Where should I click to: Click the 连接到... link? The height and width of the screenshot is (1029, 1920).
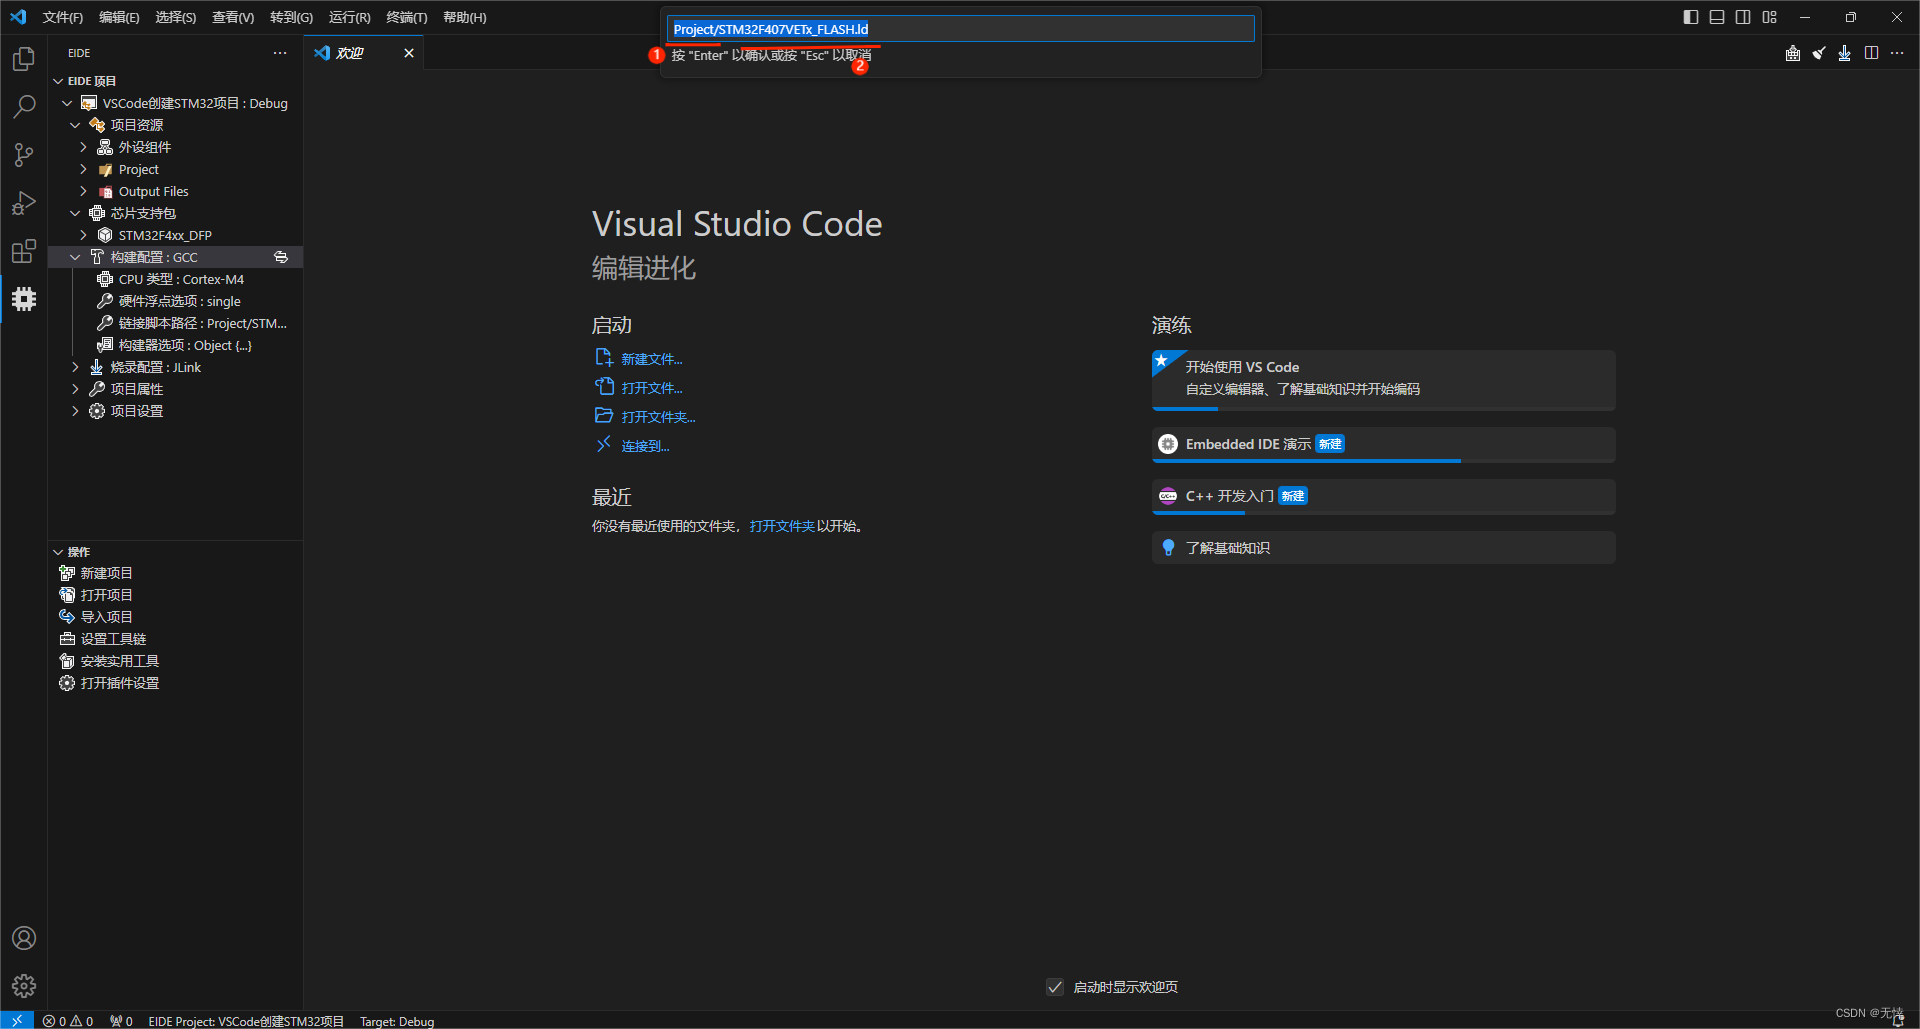pyautogui.click(x=645, y=446)
